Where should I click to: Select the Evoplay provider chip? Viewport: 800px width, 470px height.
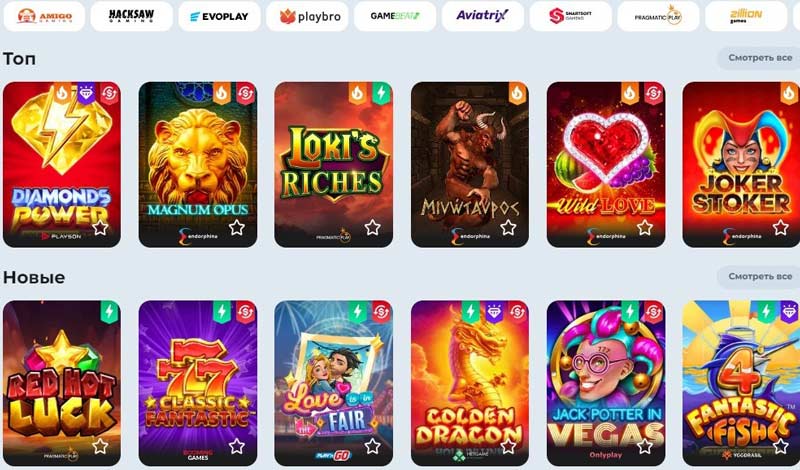click(219, 16)
